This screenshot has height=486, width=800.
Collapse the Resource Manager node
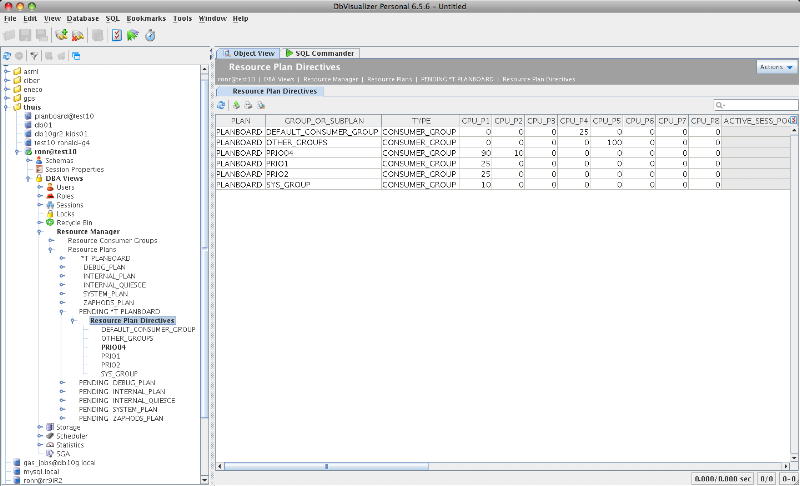pyautogui.click(x=40, y=232)
